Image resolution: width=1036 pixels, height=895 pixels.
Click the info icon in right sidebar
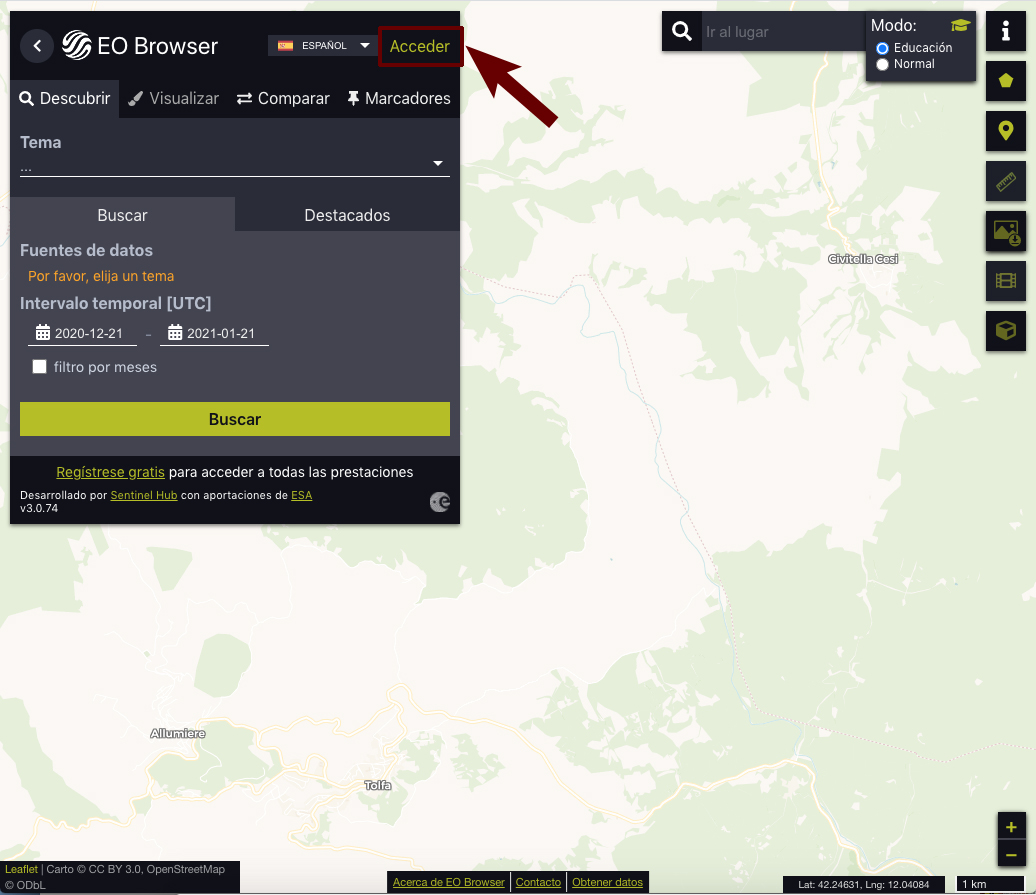[x=1006, y=32]
